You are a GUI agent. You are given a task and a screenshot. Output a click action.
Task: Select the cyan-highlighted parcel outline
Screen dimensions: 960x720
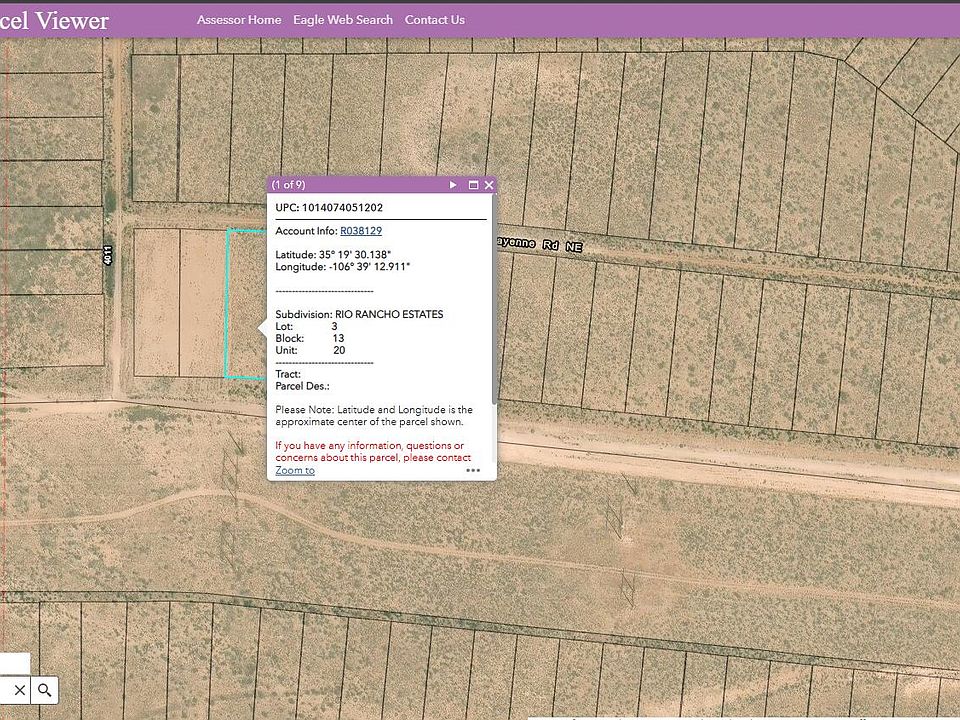pyautogui.click(x=246, y=304)
